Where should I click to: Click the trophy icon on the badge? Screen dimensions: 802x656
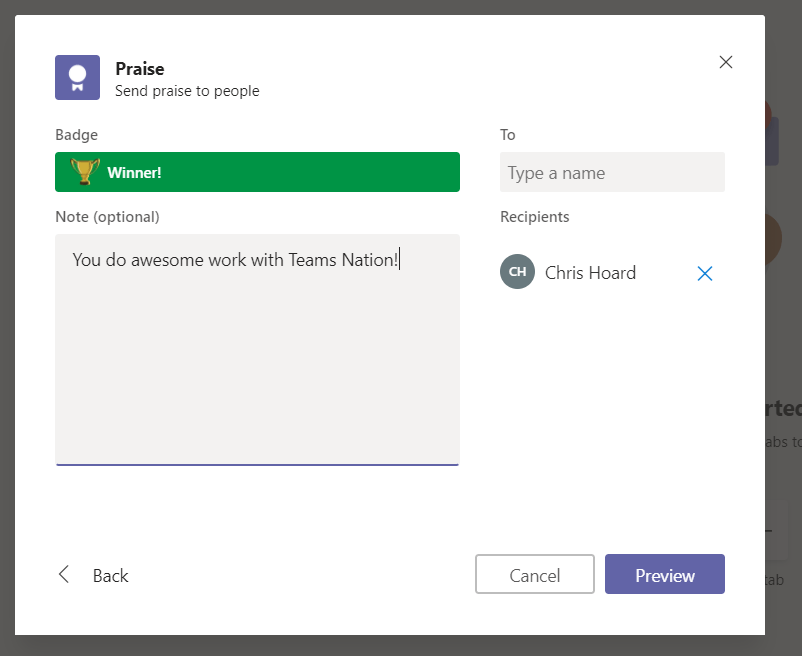pyautogui.click(x=85, y=172)
